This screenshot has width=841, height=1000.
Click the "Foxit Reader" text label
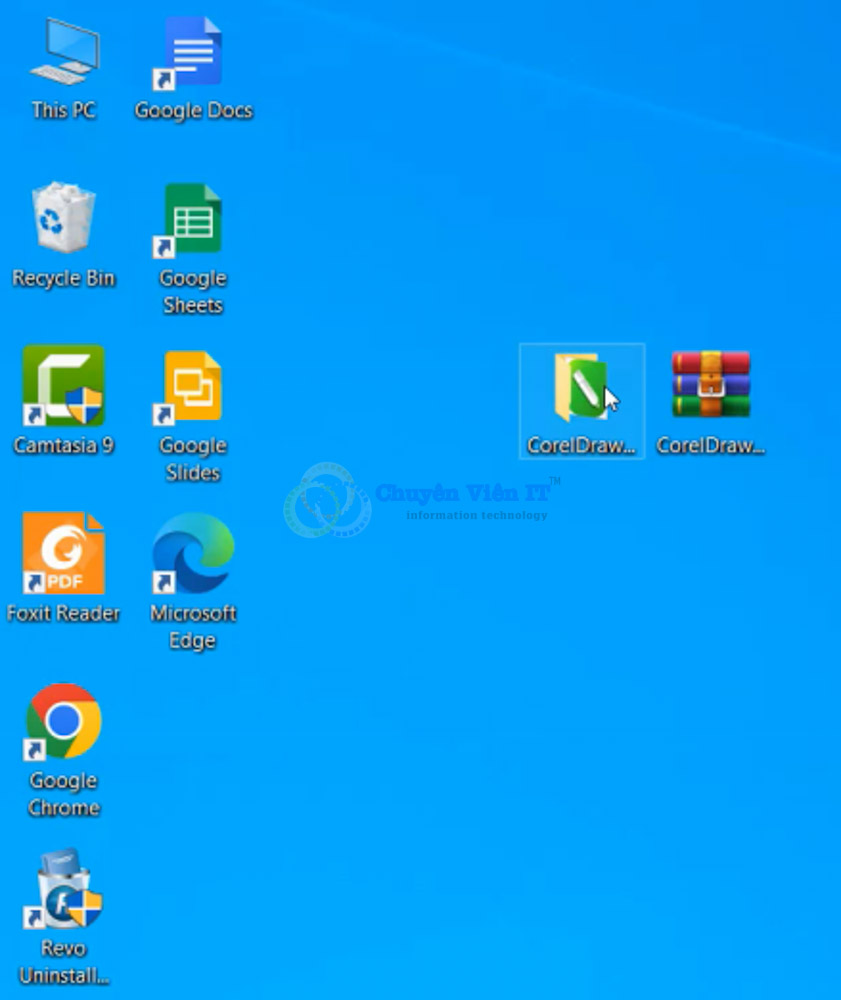click(x=64, y=614)
